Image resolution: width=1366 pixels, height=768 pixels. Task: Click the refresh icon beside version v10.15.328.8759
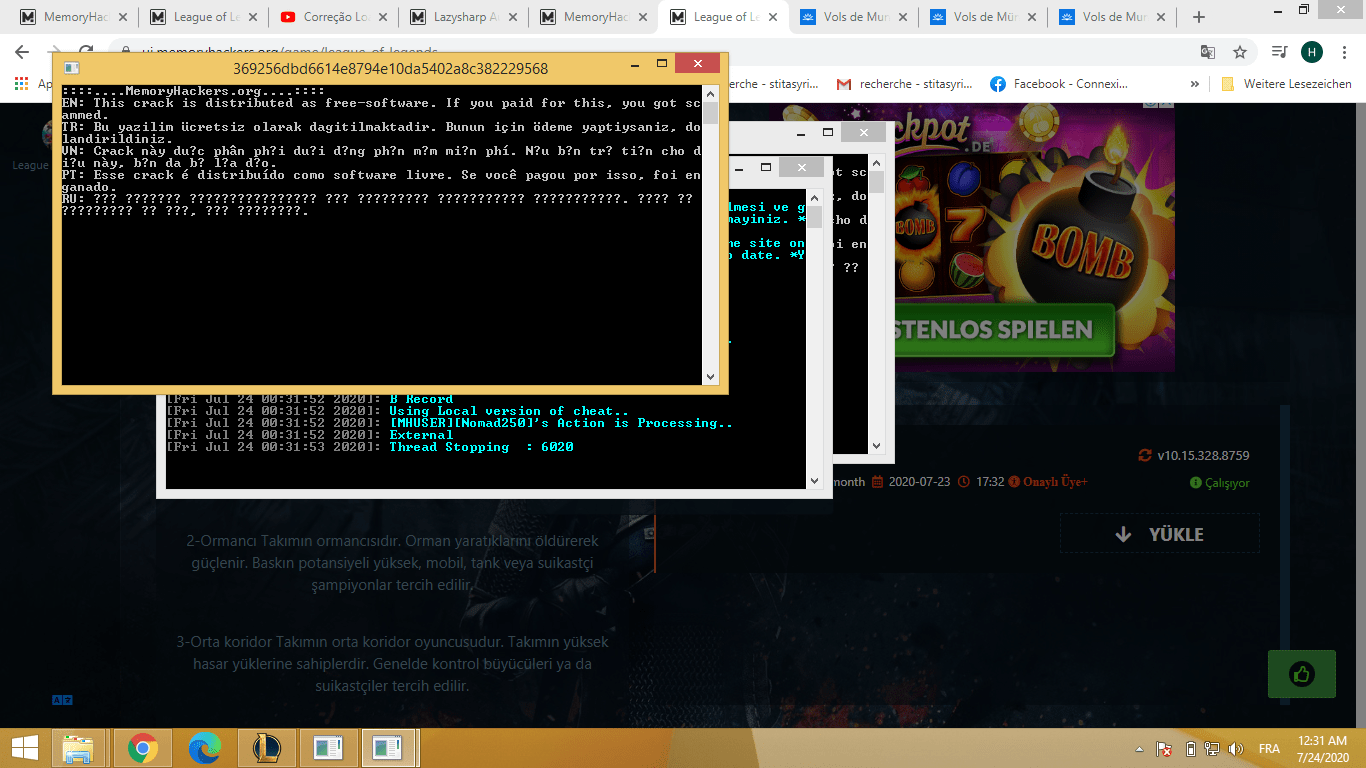1145,455
